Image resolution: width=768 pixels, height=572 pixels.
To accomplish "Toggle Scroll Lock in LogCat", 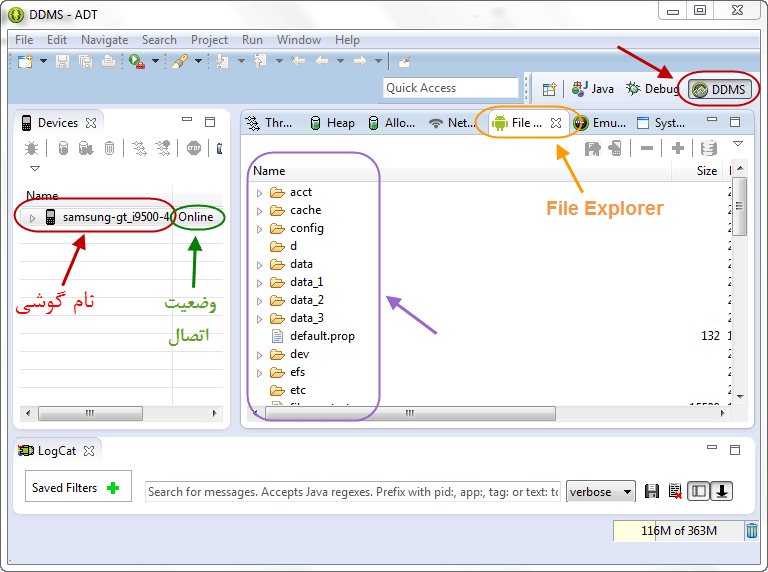I will (x=721, y=491).
